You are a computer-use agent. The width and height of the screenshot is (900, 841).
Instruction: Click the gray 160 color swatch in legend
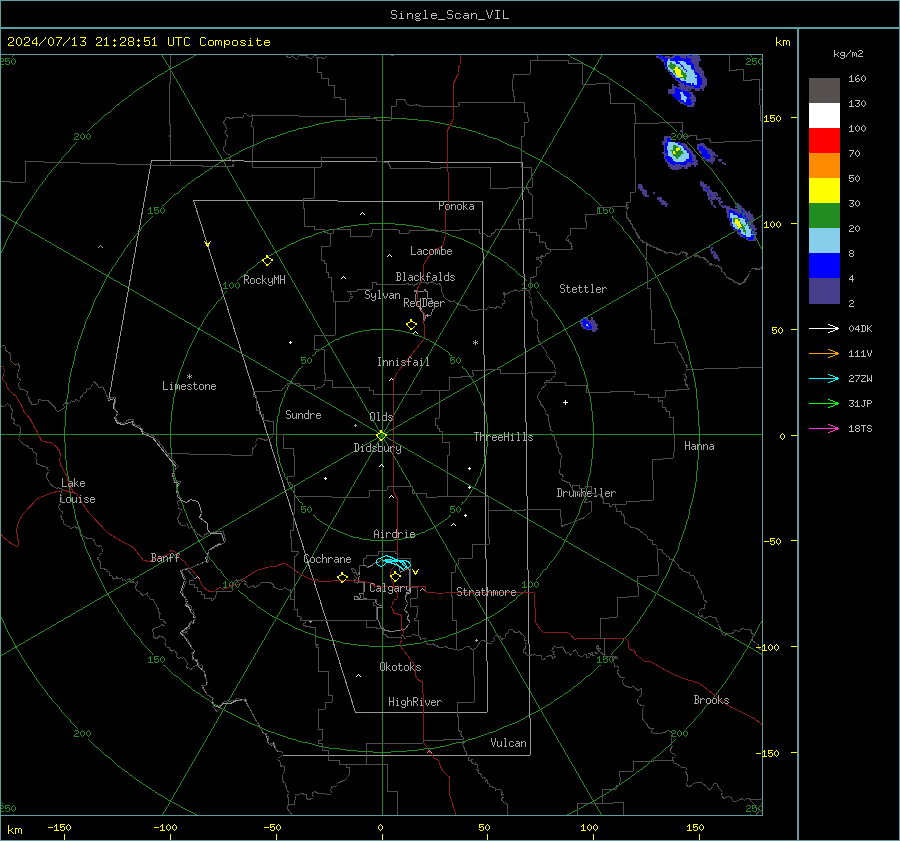click(x=824, y=91)
